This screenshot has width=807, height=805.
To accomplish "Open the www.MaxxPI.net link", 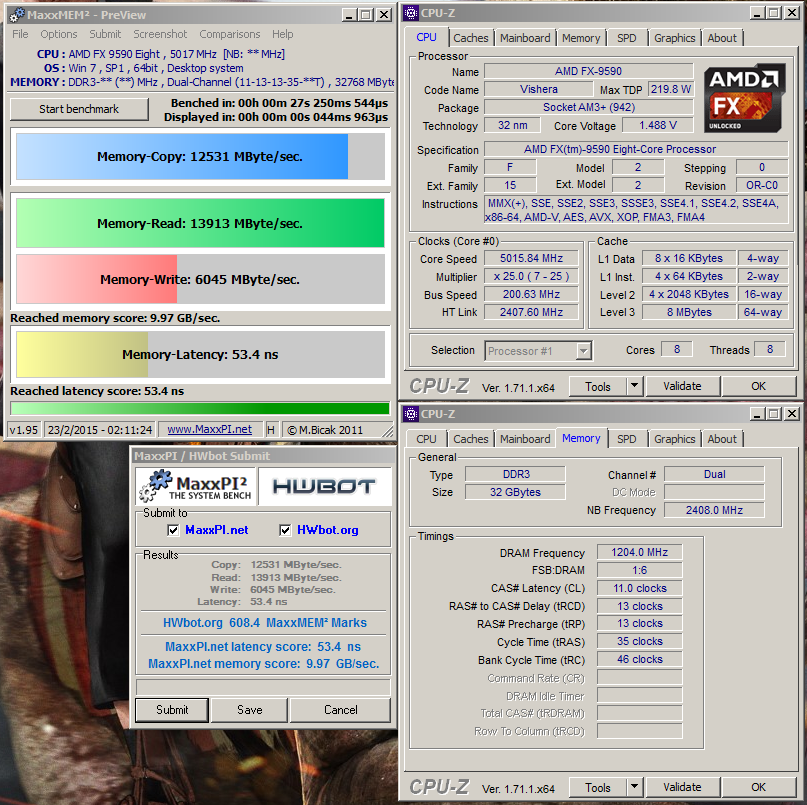I will coord(209,429).
